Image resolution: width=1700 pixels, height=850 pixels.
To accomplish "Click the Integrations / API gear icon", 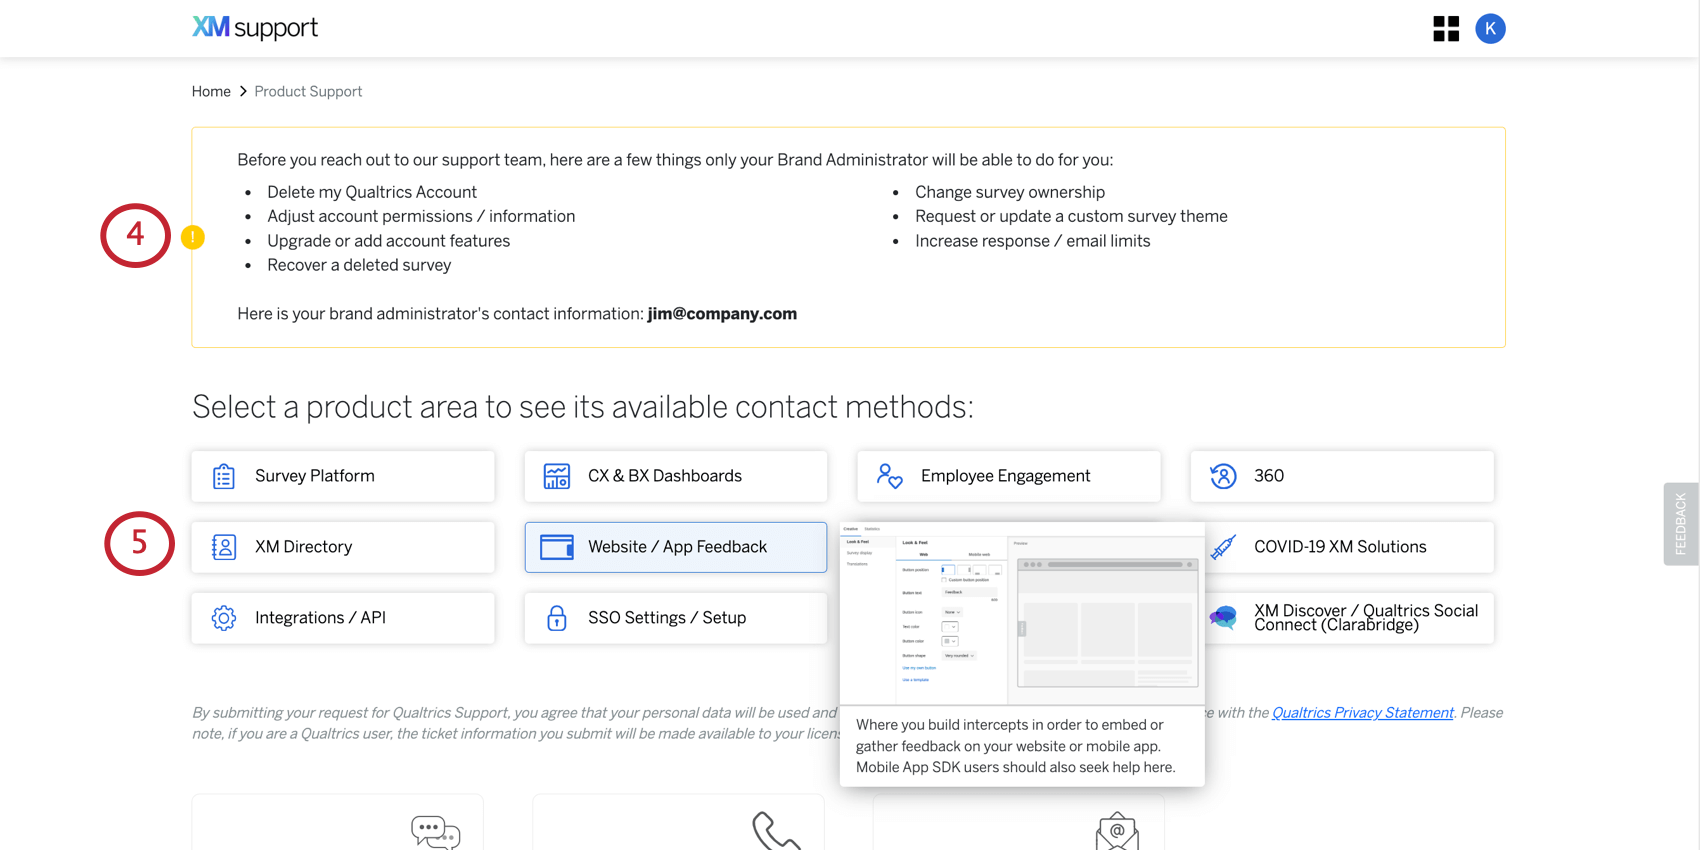I will [x=224, y=618].
